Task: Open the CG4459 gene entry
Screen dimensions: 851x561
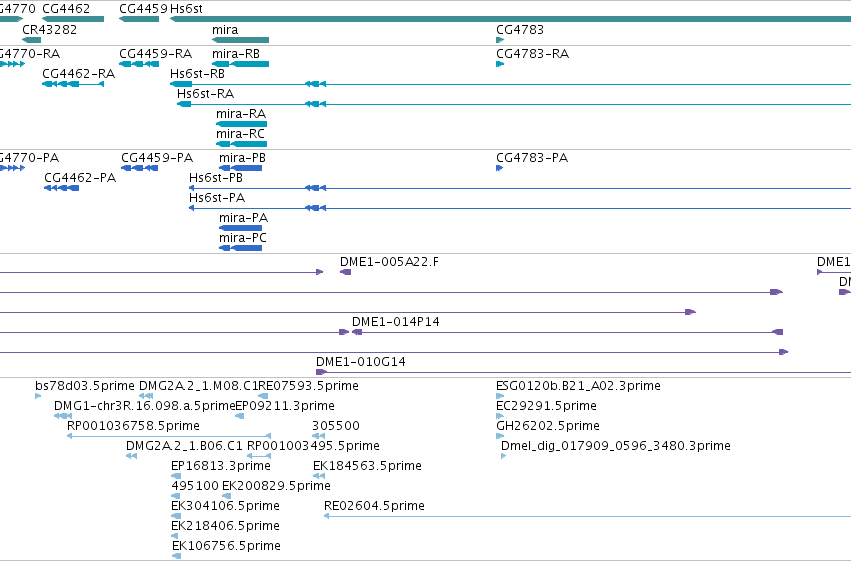Action: [139, 19]
